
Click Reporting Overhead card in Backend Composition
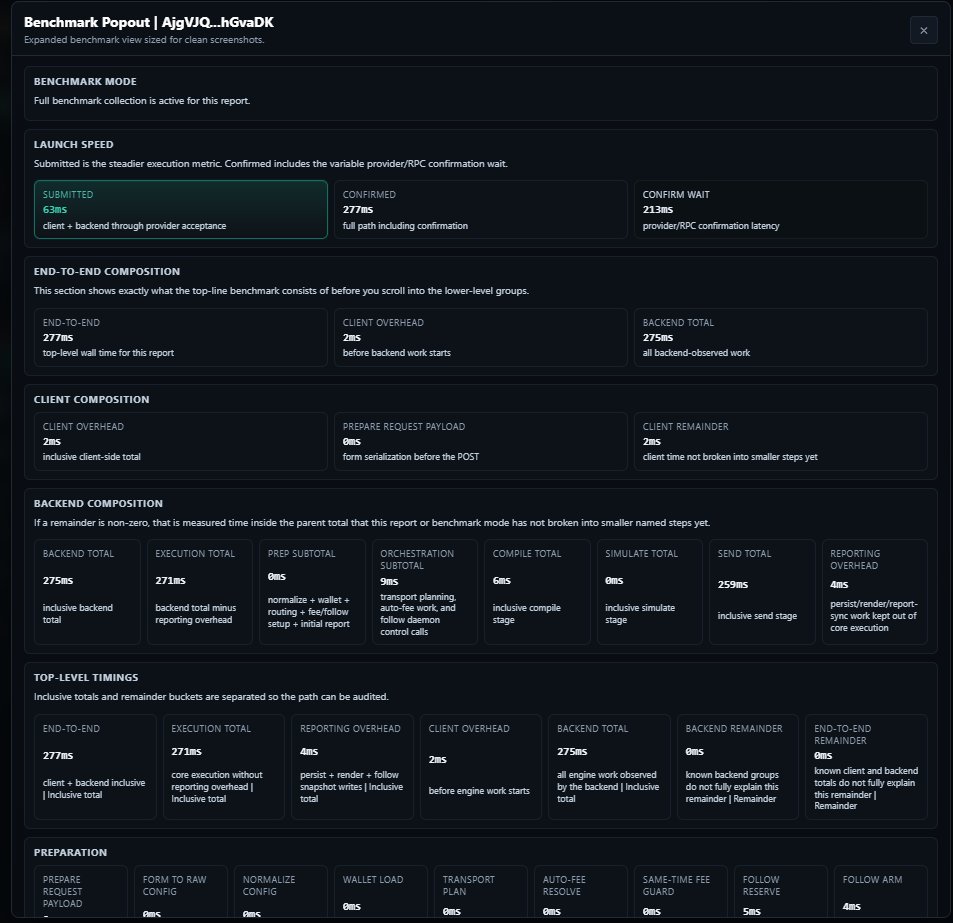(x=875, y=592)
